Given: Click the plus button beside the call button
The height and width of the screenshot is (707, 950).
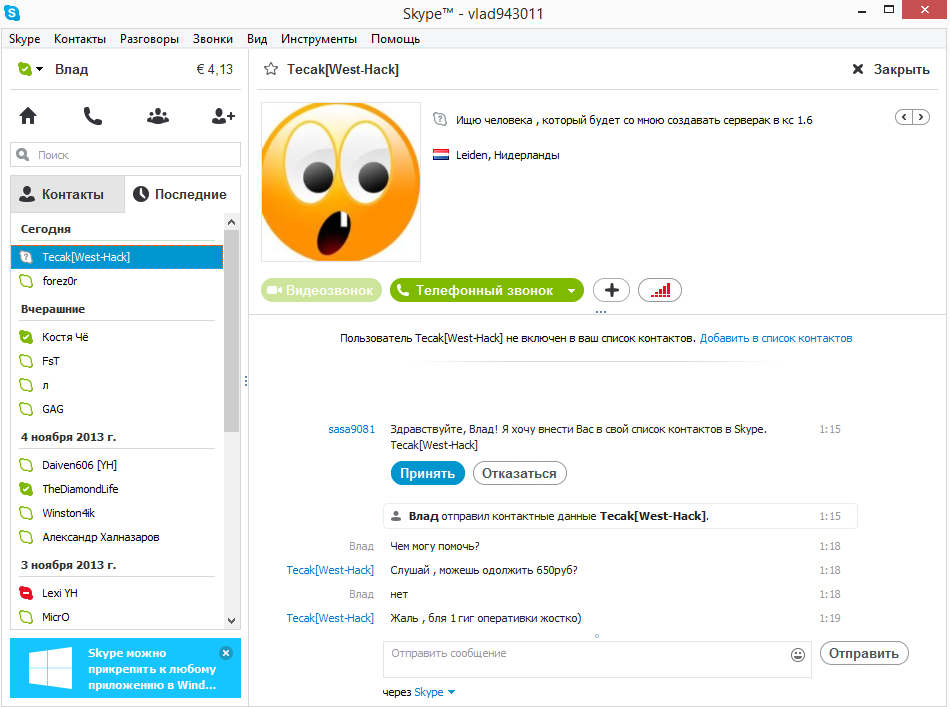Looking at the screenshot, I should [611, 290].
